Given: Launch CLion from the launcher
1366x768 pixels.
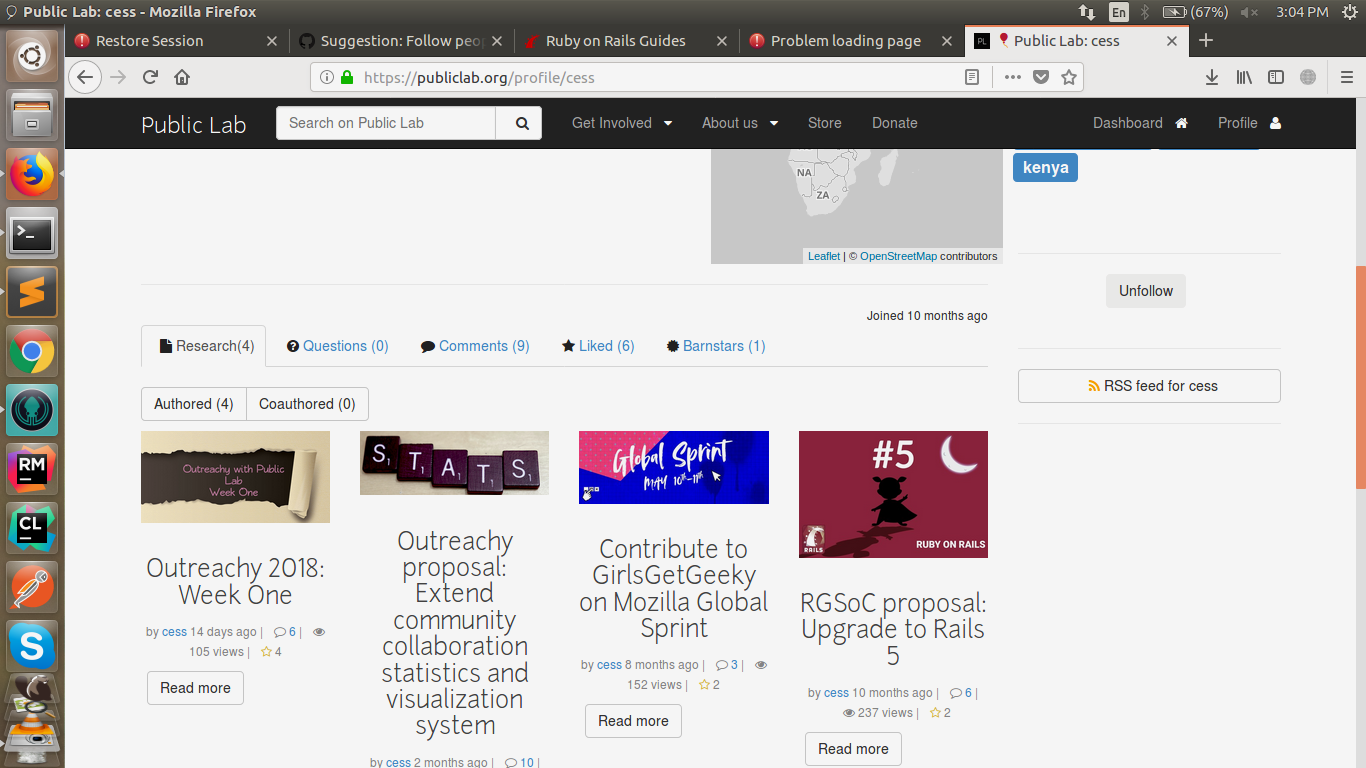Looking at the screenshot, I should pyautogui.click(x=32, y=529).
